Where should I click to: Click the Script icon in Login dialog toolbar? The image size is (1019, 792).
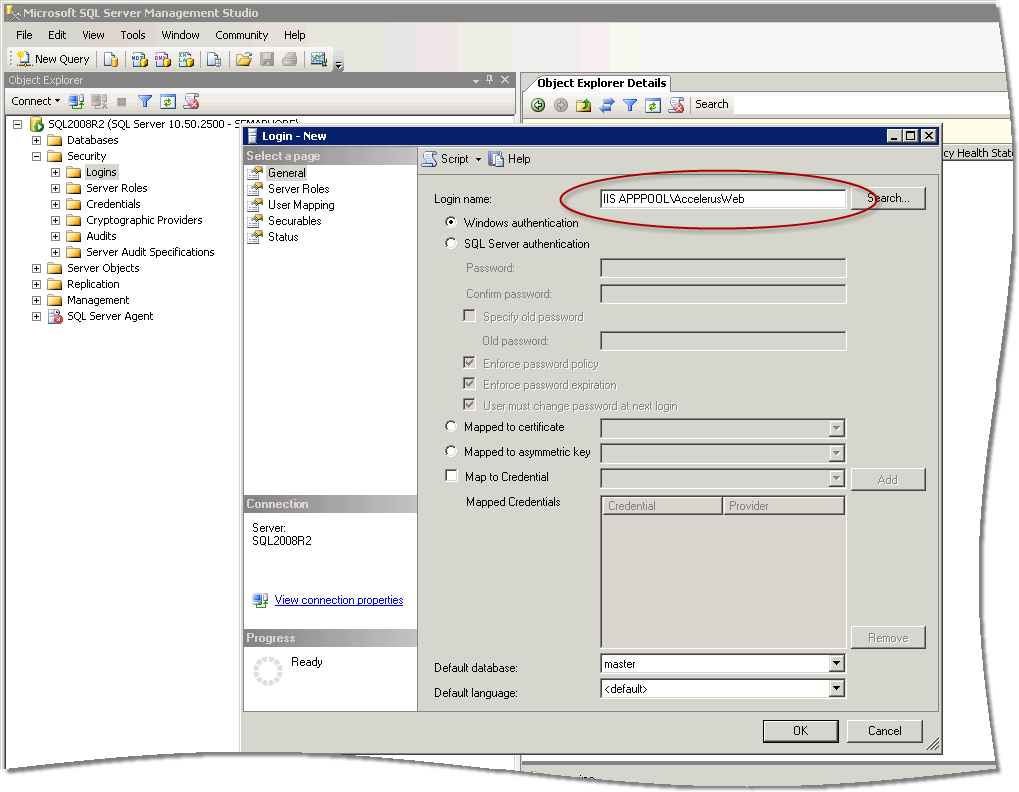430,159
